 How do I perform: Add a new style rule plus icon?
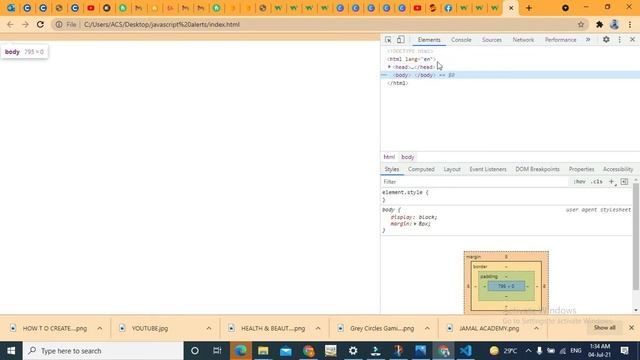point(612,182)
